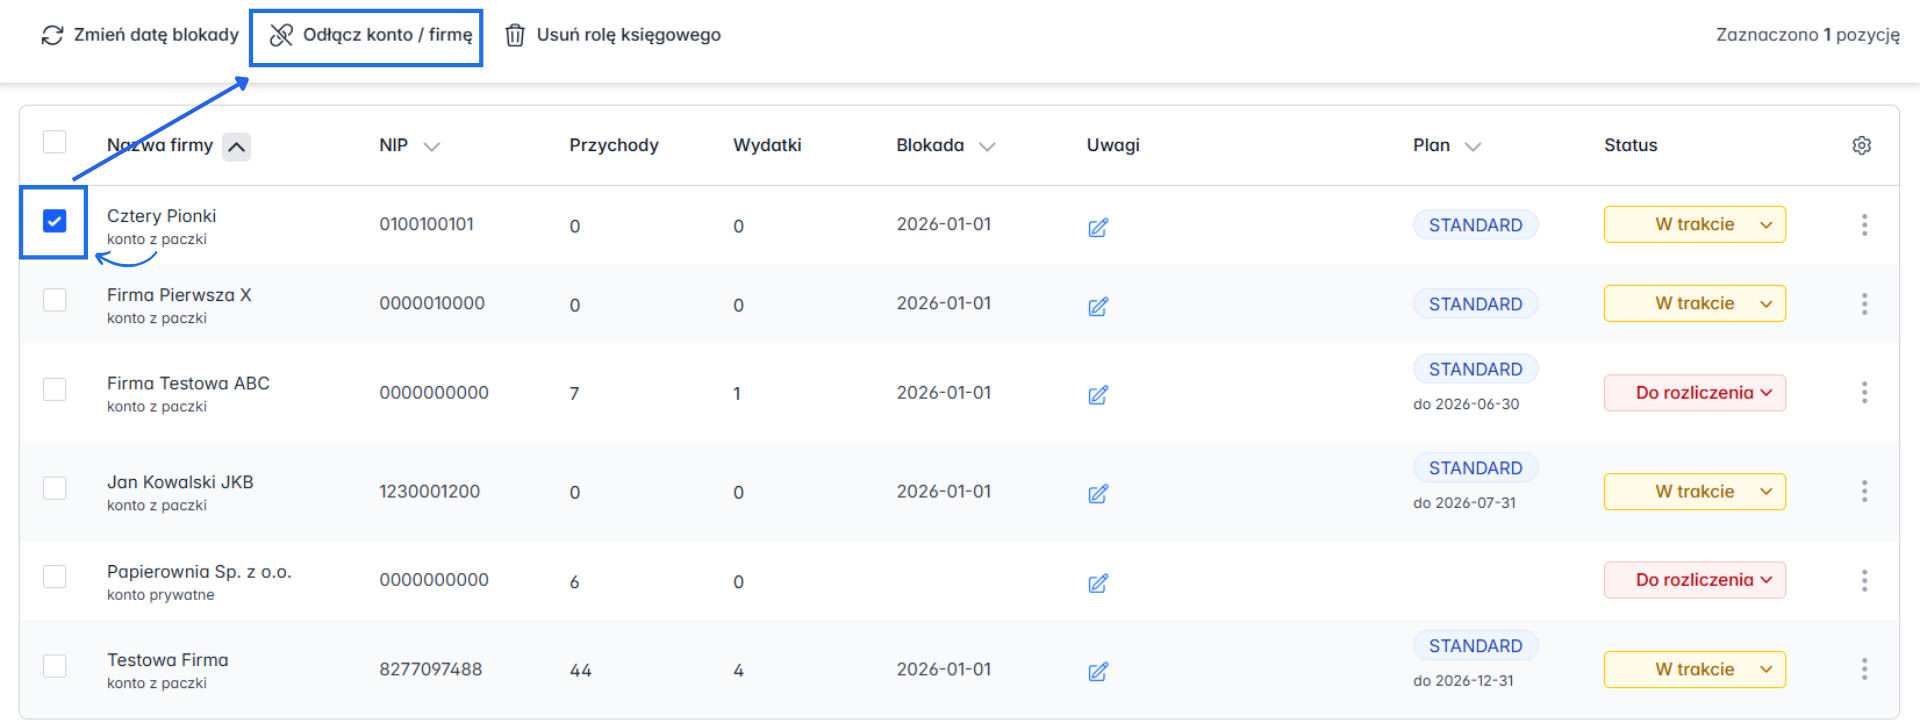1920x726 pixels.
Task: Edit notes for Papierownia Sp. z o.o.
Action: point(1098,583)
